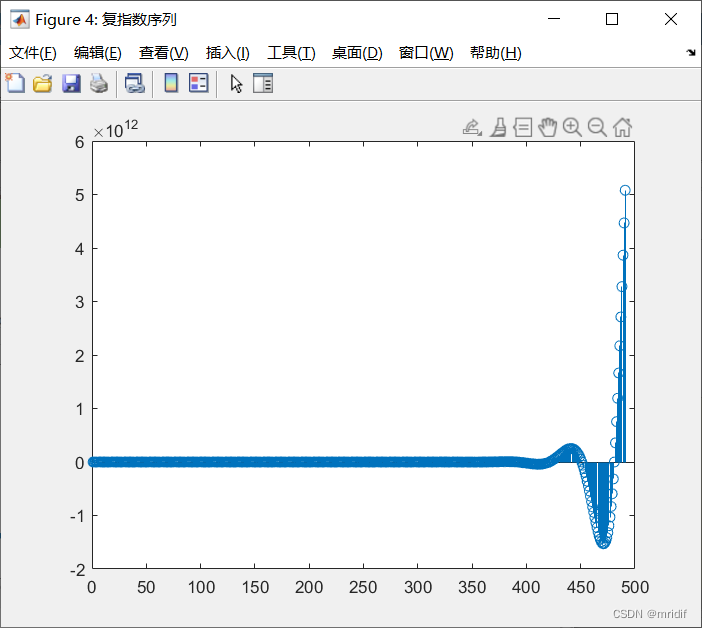Click the toolbar dock arrow at the menu's right end
The image size is (702, 628).
tap(691, 53)
